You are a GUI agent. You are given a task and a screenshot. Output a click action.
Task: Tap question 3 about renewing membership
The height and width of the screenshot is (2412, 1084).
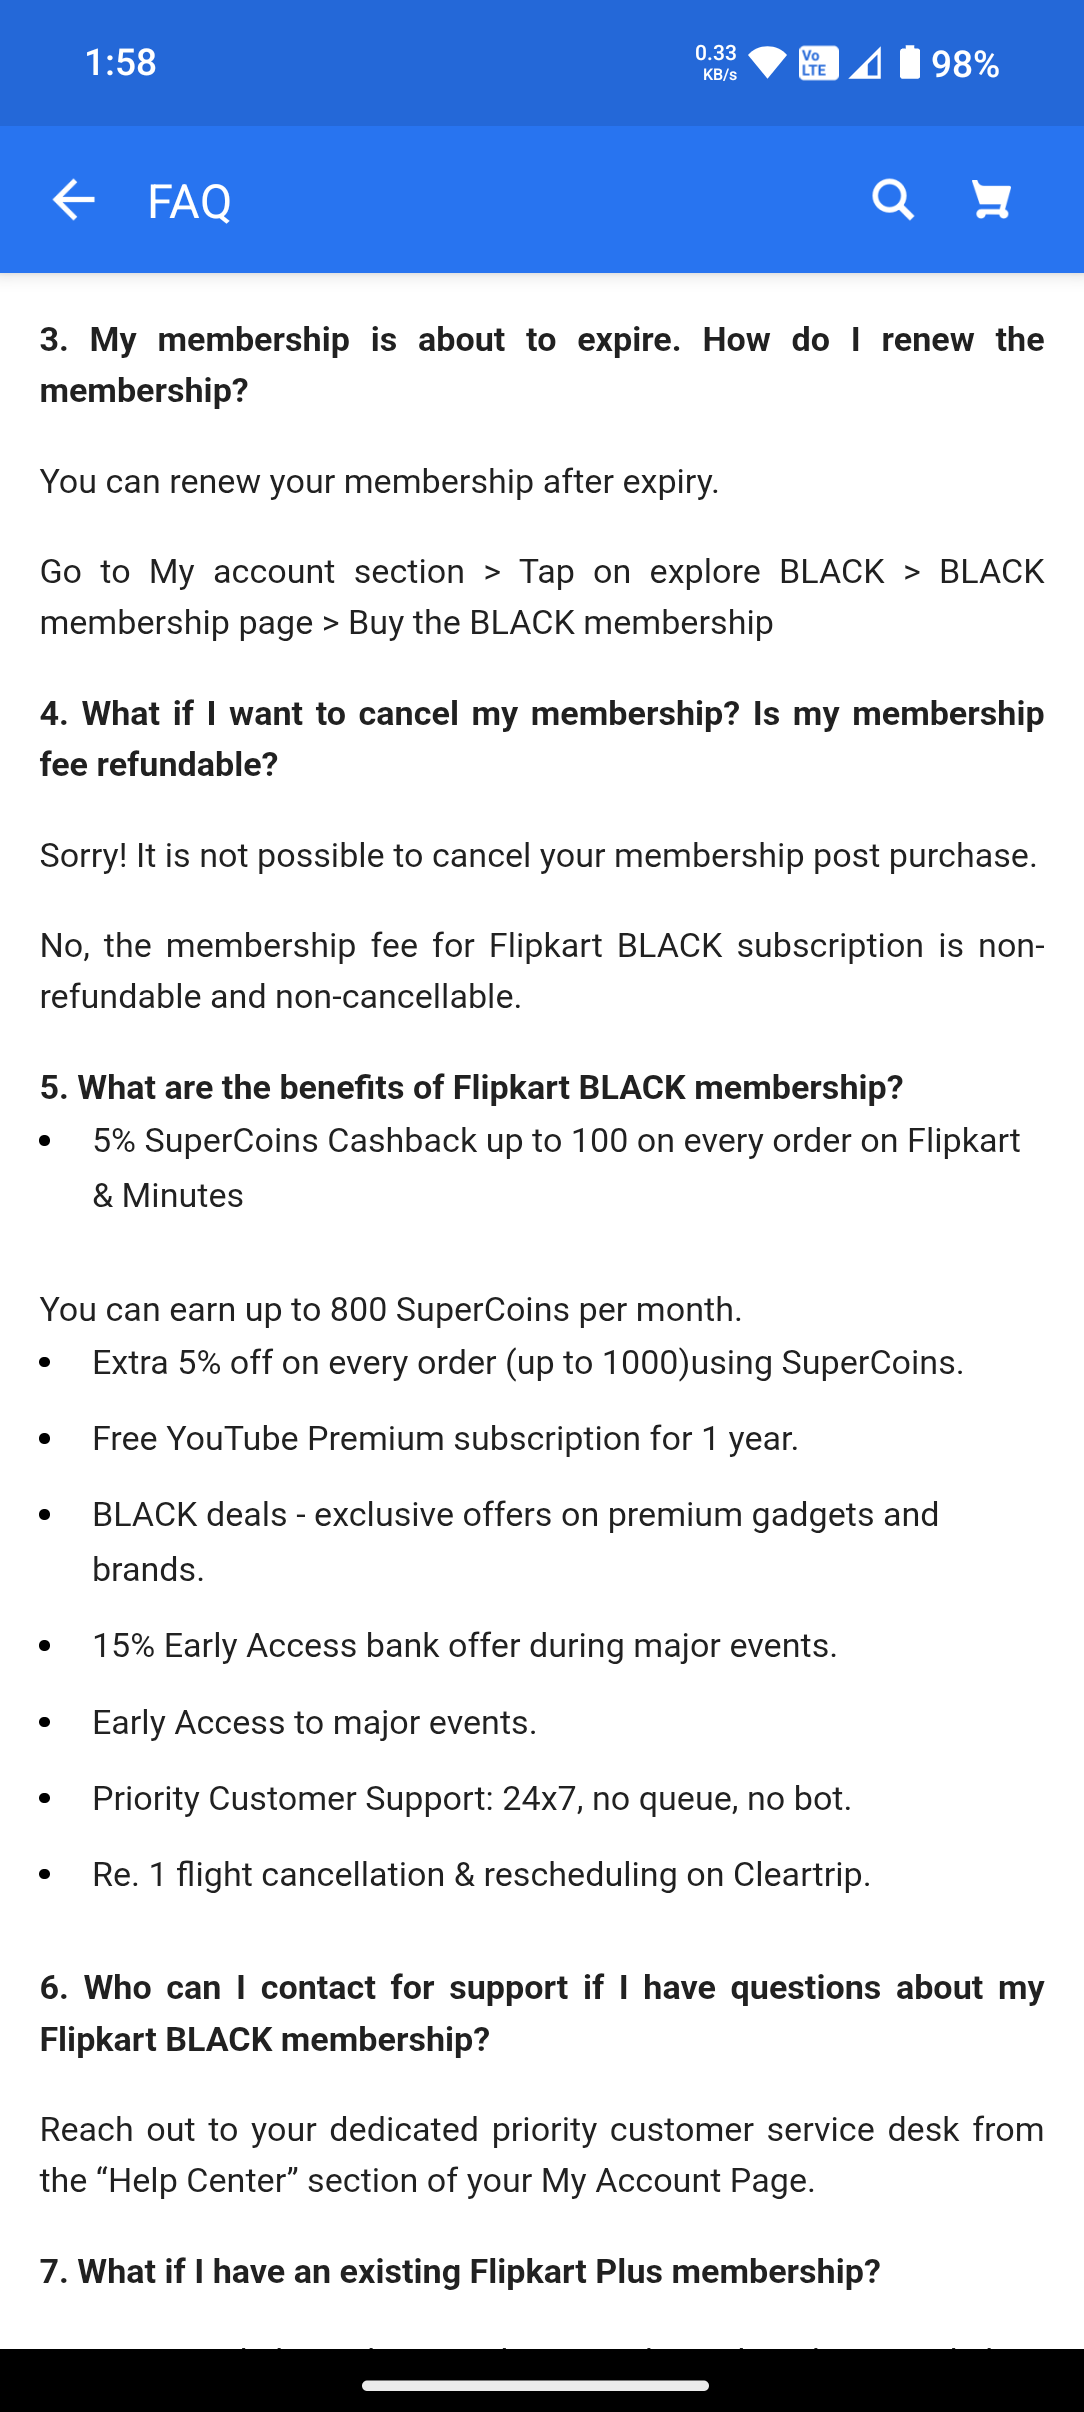[541, 364]
